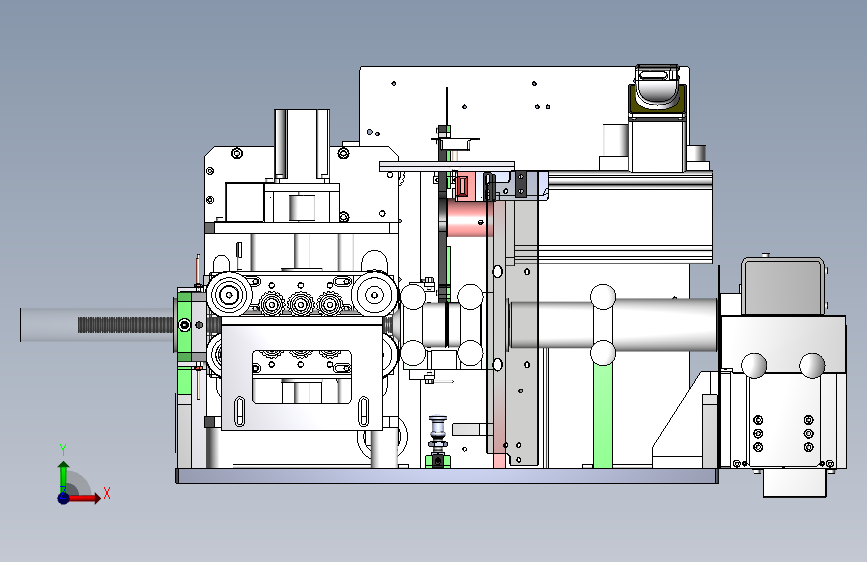Click the blue Z axis ball of the triad
The image size is (867, 562).
pyautogui.click(x=64, y=498)
